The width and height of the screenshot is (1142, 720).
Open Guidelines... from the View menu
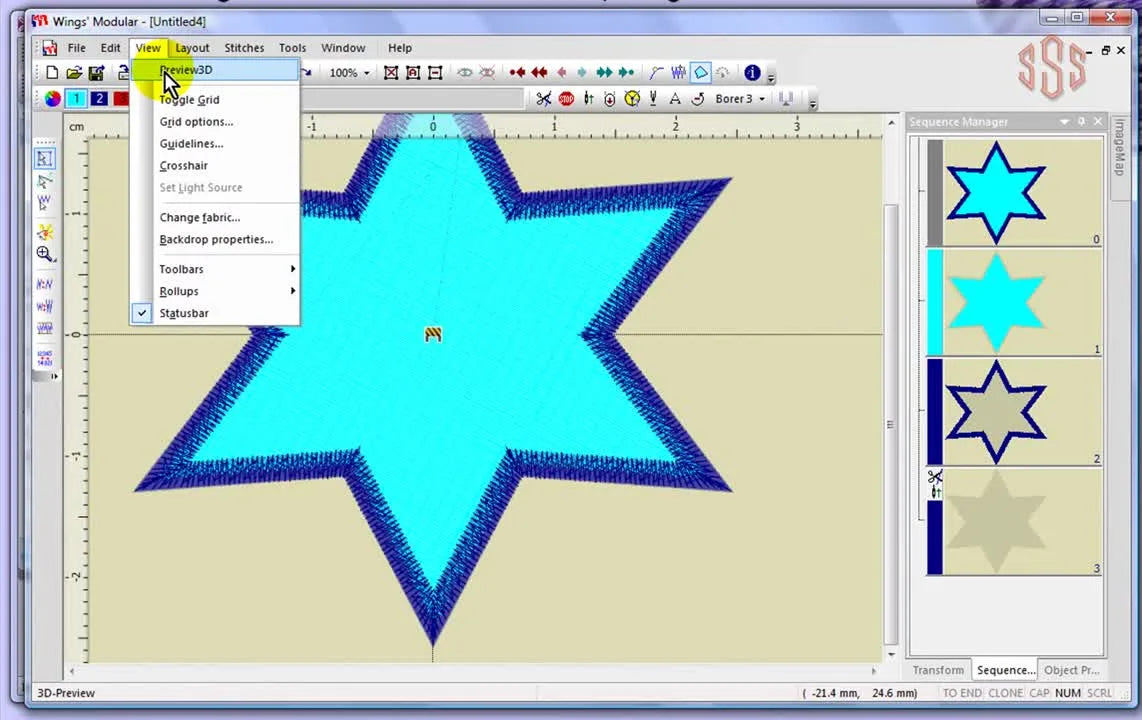click(216, 143)
